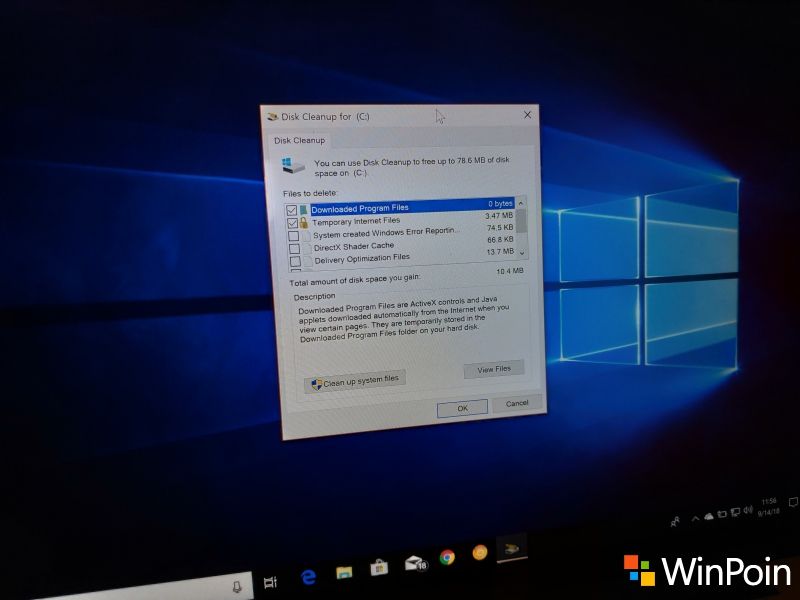
Task: Click the file icon for Delivery Optimization Files
Action: (x=307, y=261)
